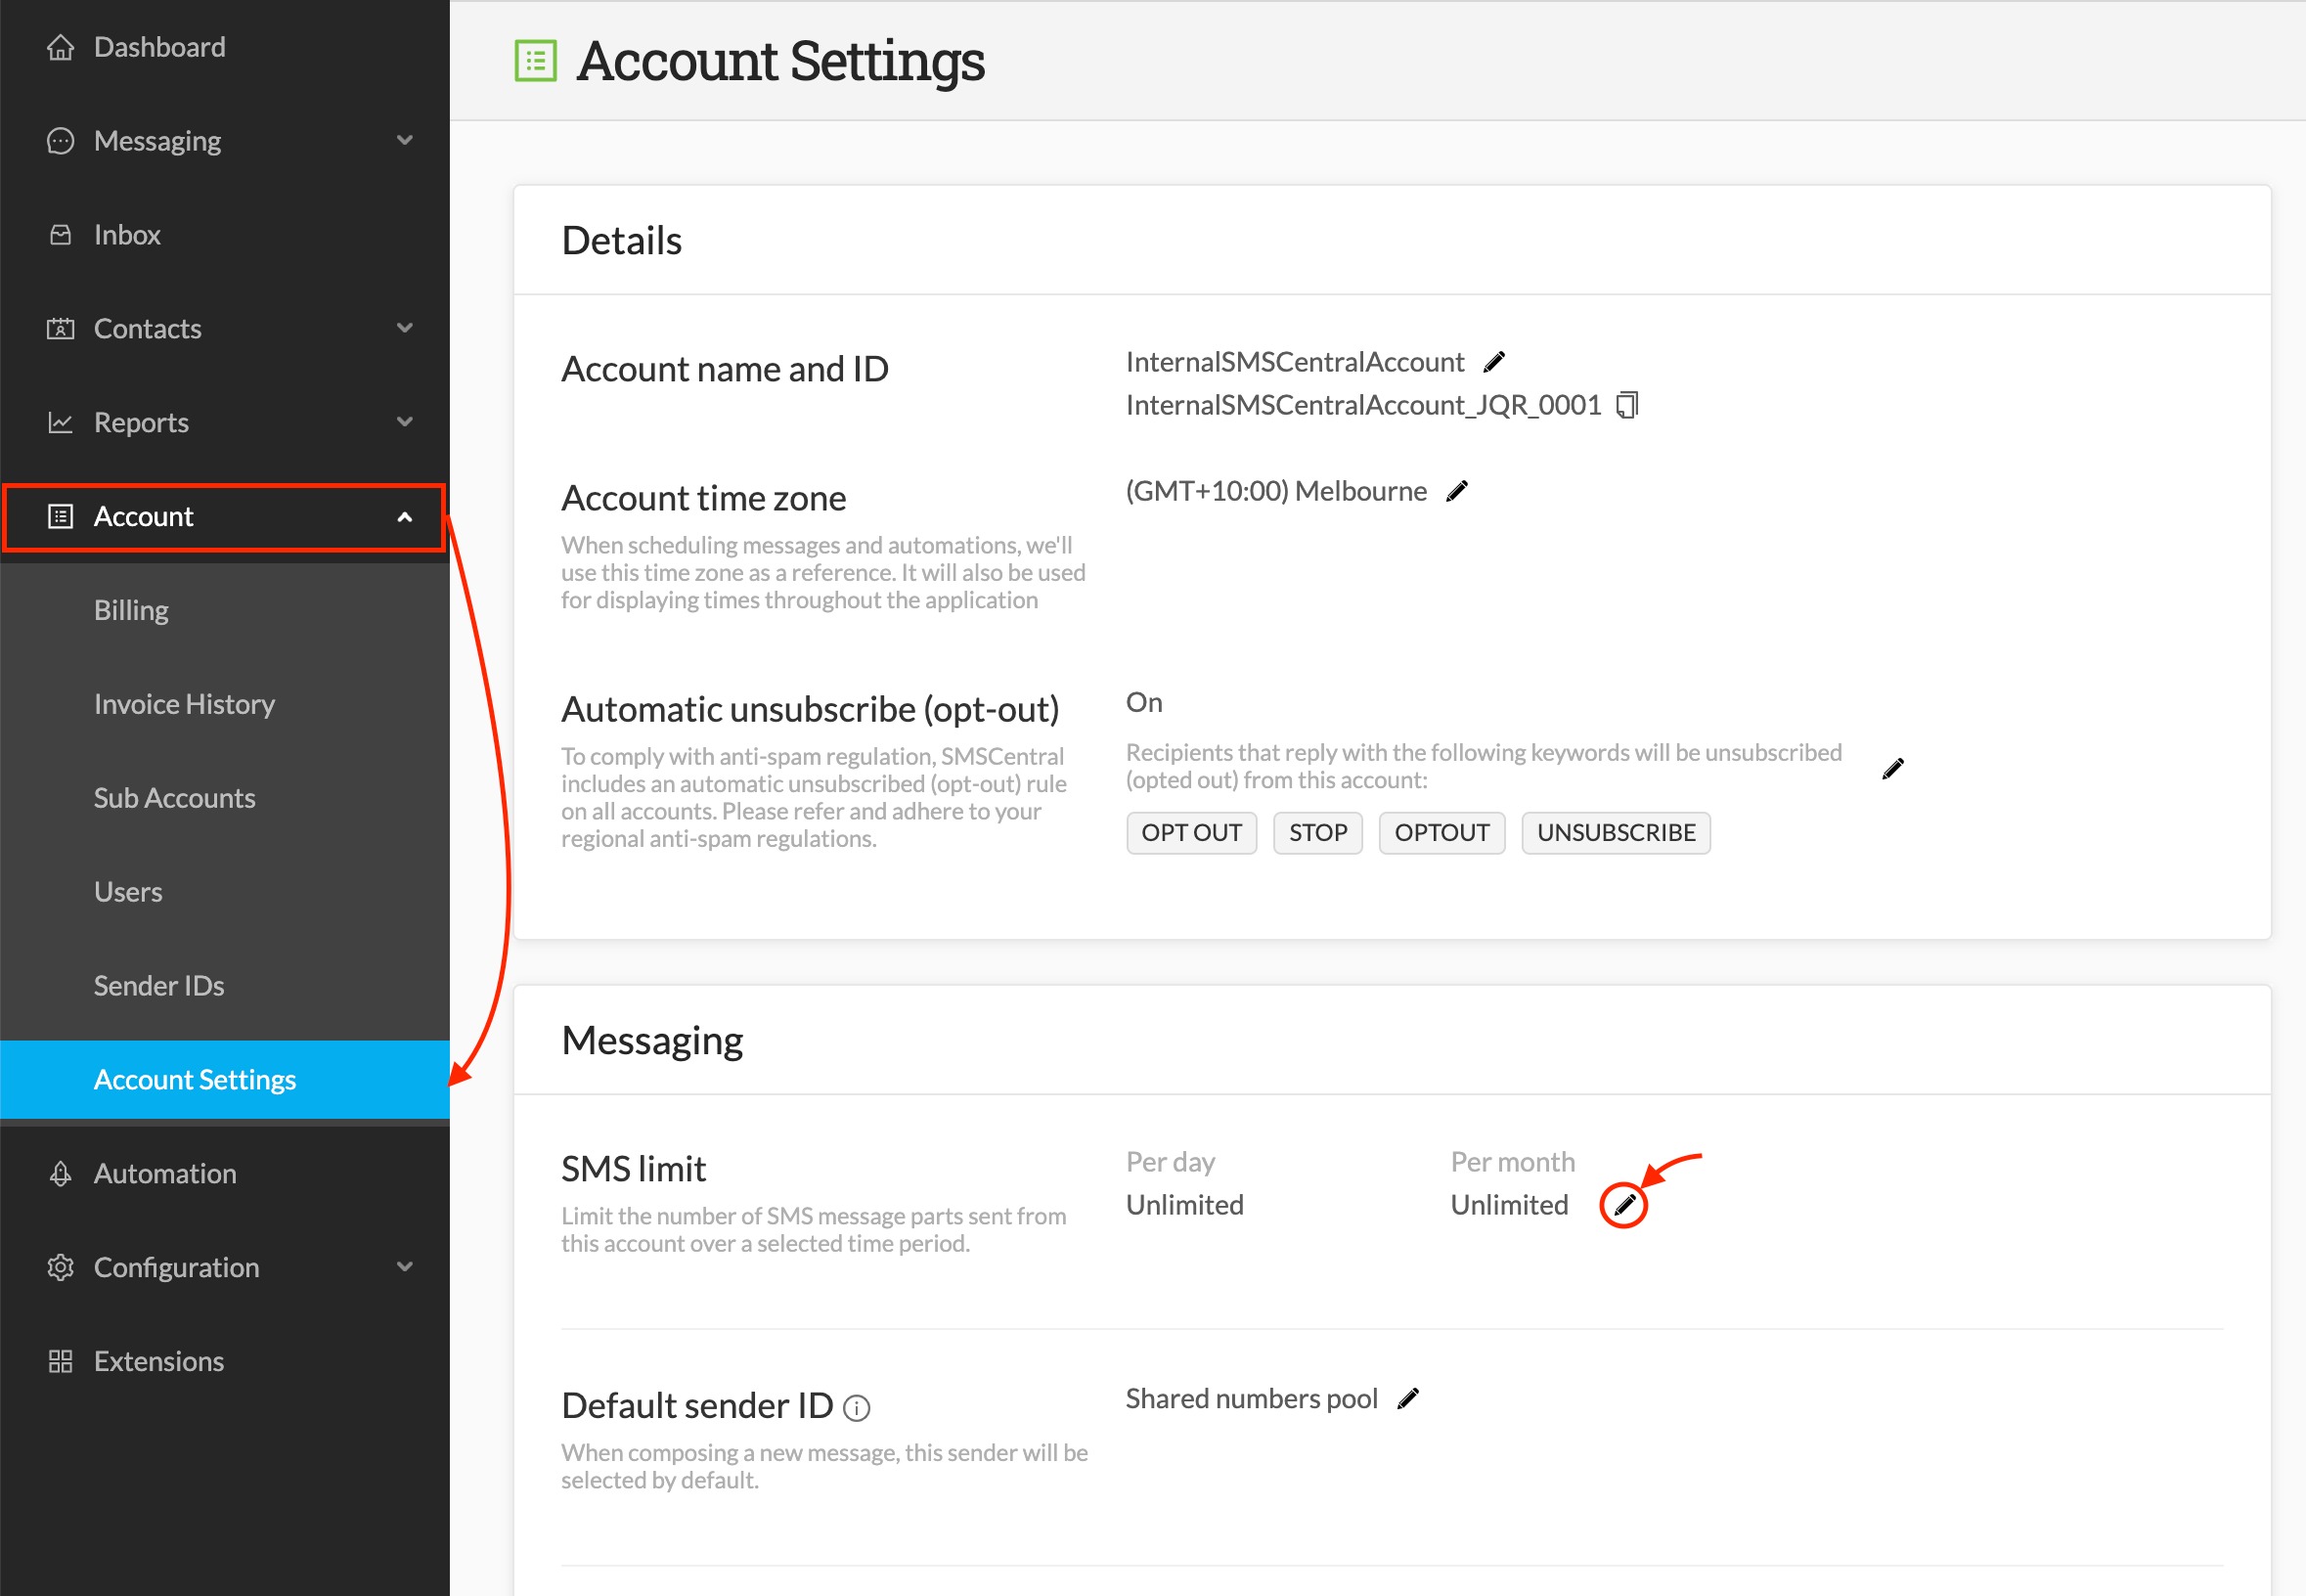Edit the account name using its pencil icon
This screenshot has width=2306, height=1596.
[1494, 361]
